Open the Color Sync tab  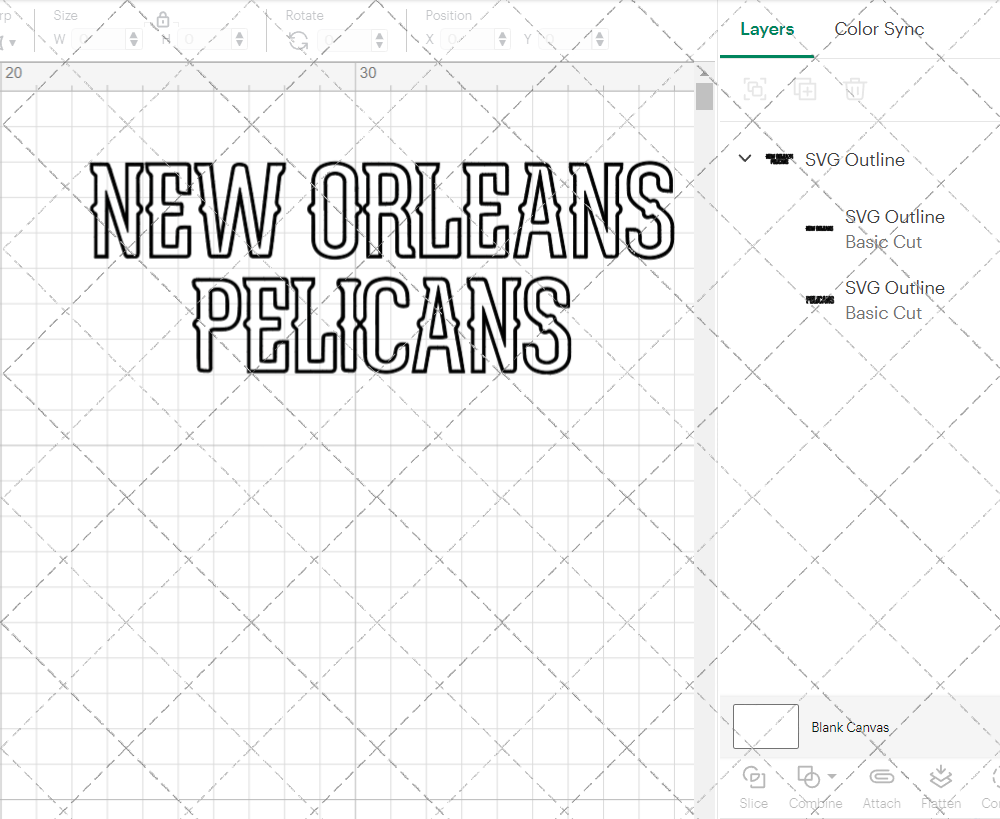(x=879, y=29)
